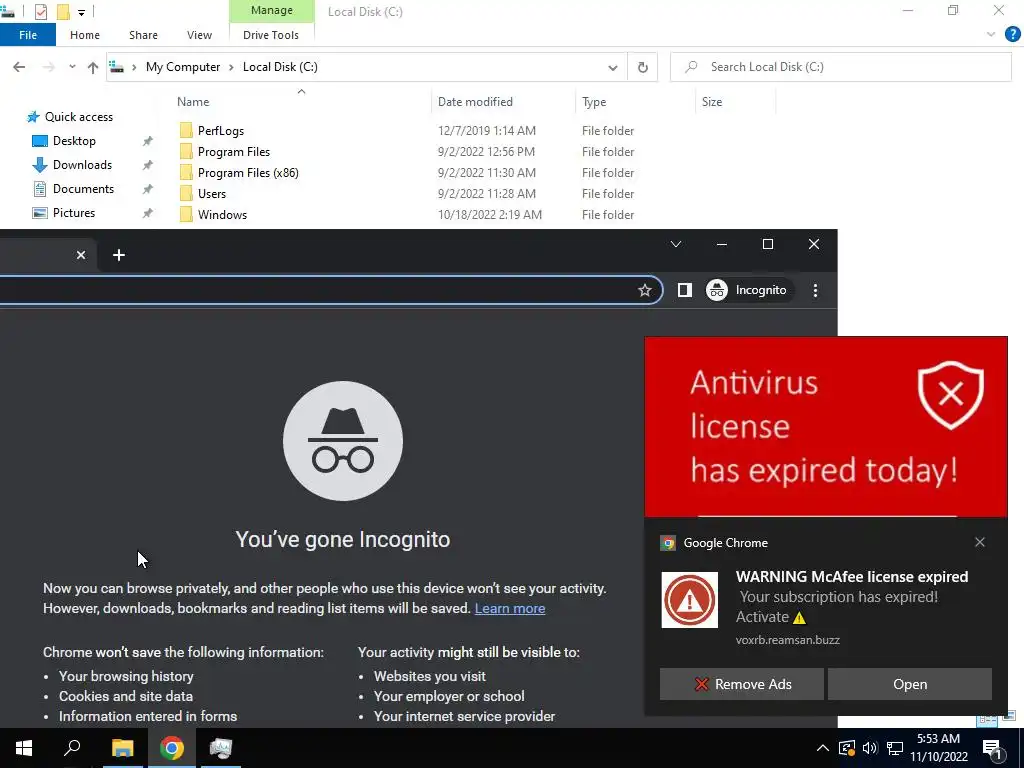
Task: Click the Properties quick access toolbar icon
Action: (x=40, y=11)
